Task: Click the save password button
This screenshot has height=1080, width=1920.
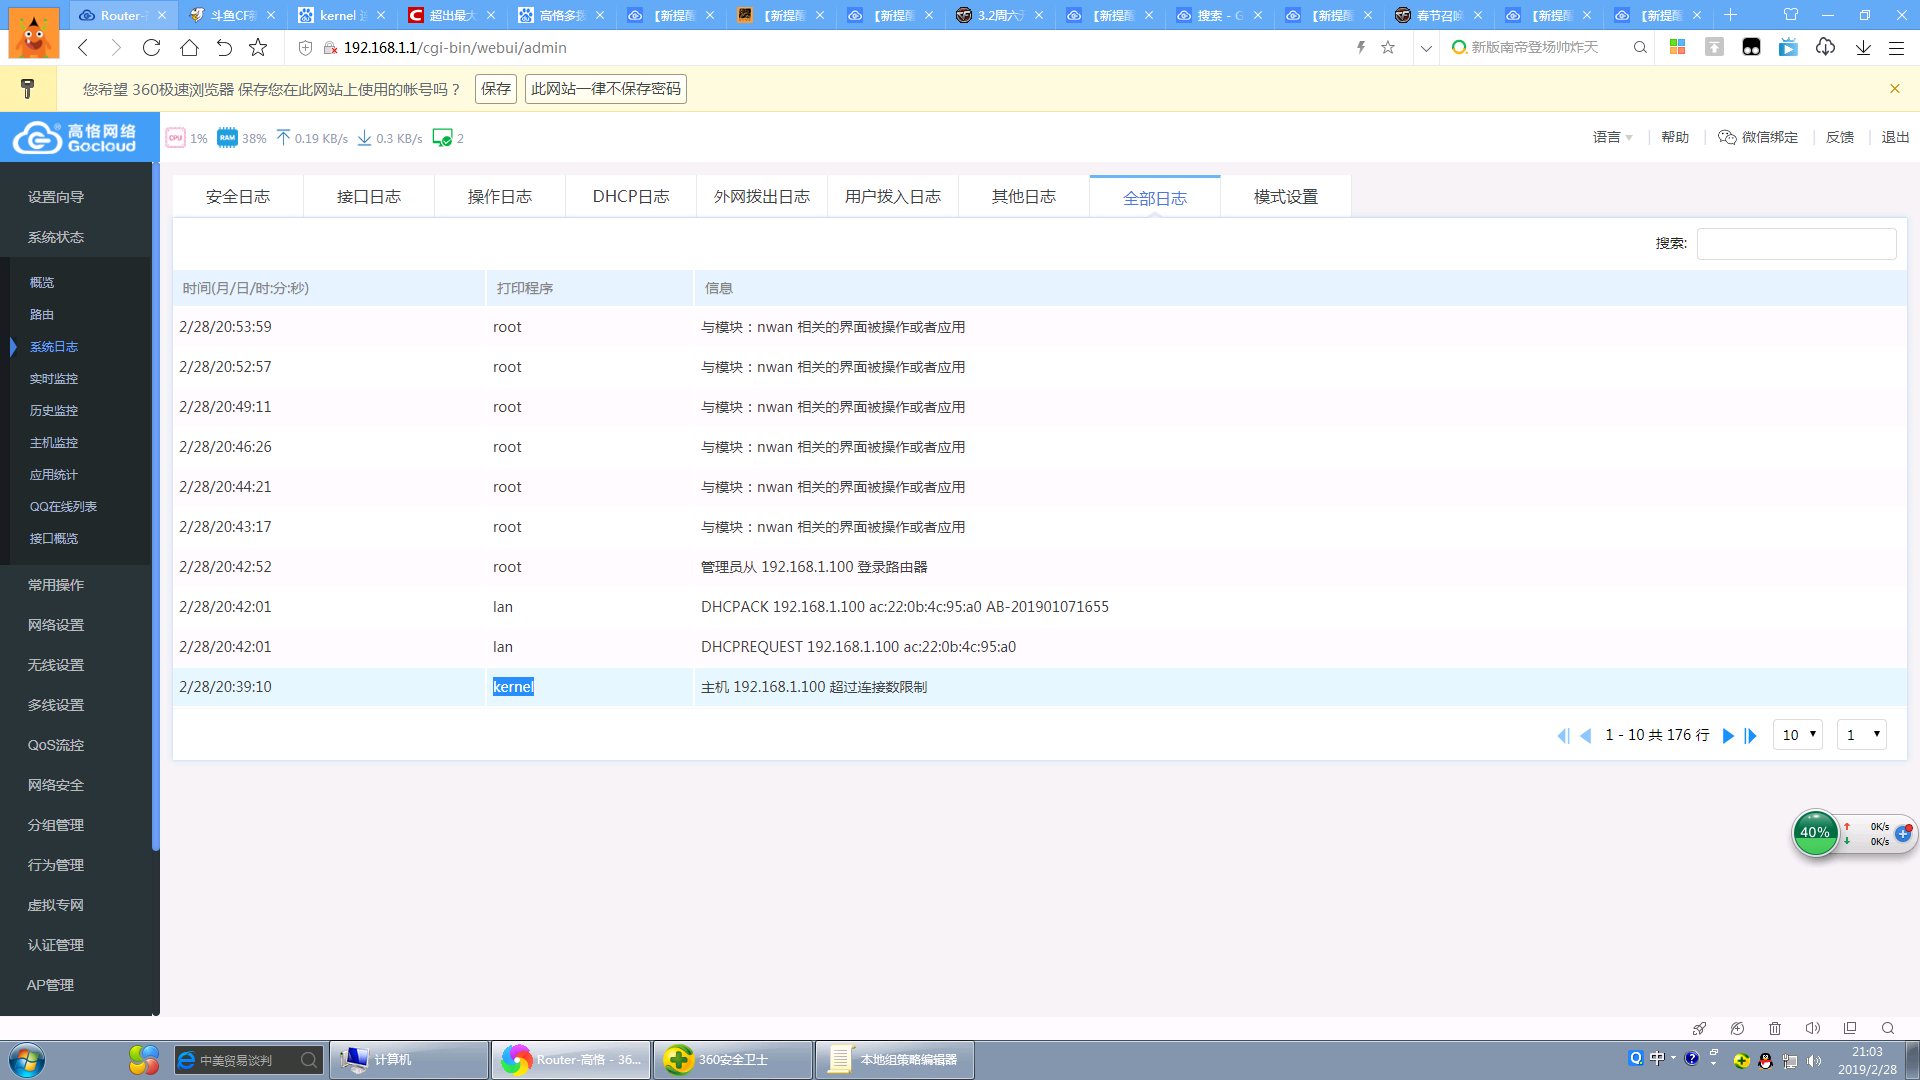Action: pos(495,89)
